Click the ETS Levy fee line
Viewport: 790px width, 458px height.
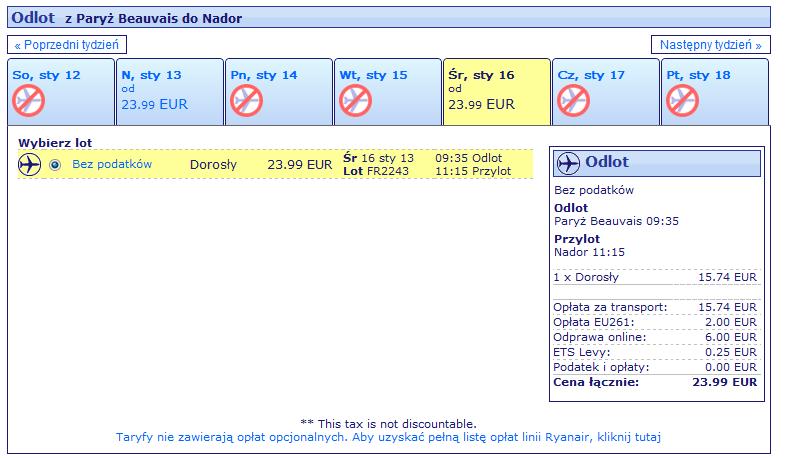point(655,352)
